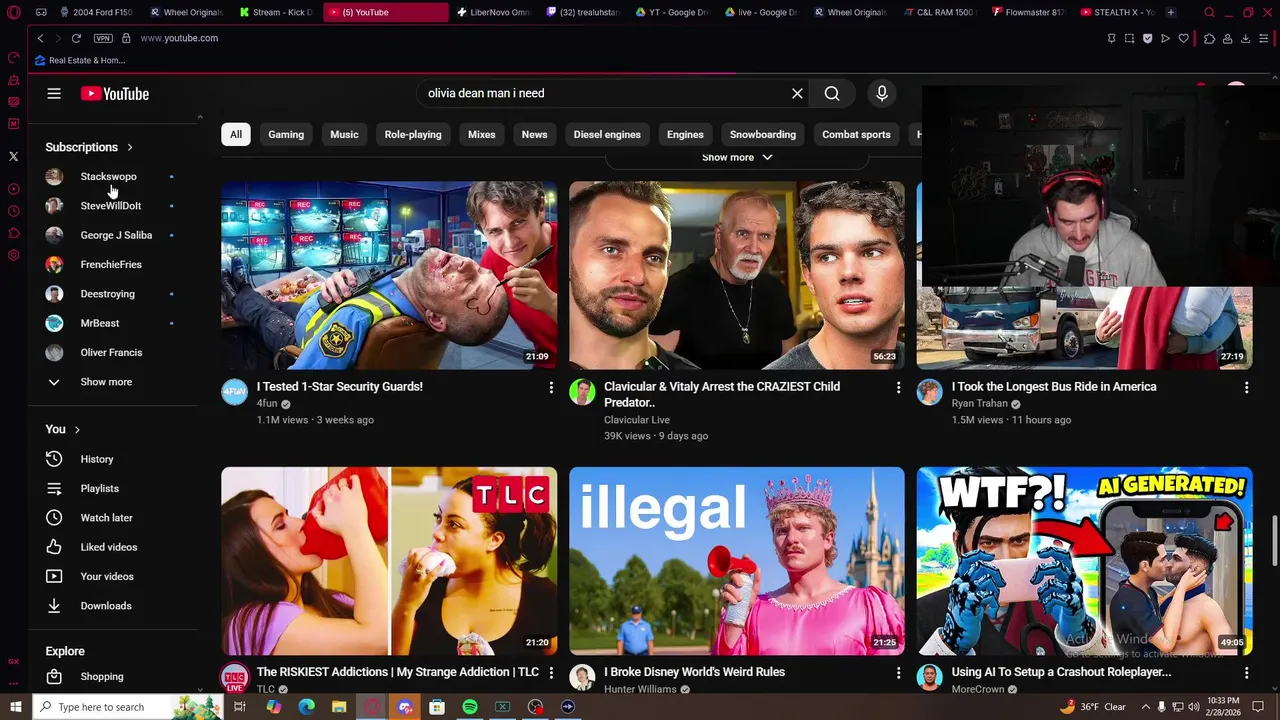The width and height of the screenshot is (1280, 720).
Task: Open Clavicular Live channel name
Action: pyautogui.click(x=637, y=420)
